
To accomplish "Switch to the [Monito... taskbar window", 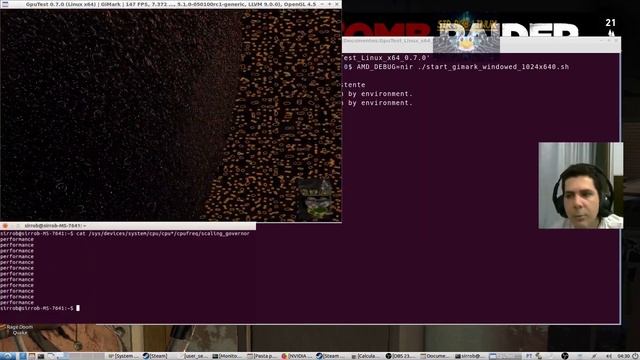I will pos(227,356).
